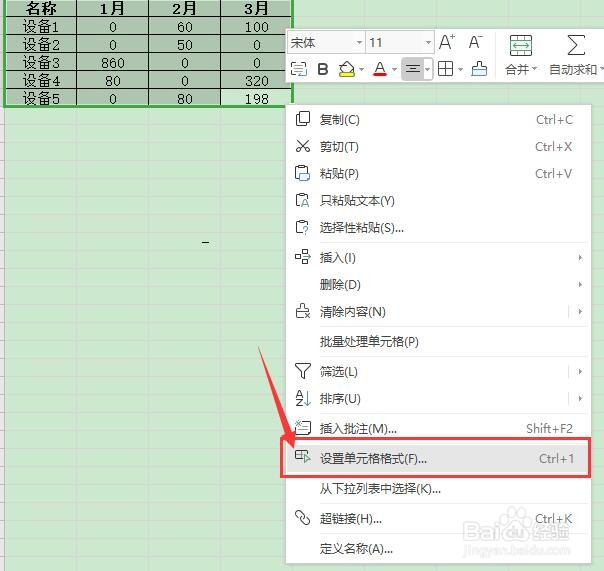Open font color dropdown arrow
This screenshot has width=604, height=571.
(x=394, y=70)
